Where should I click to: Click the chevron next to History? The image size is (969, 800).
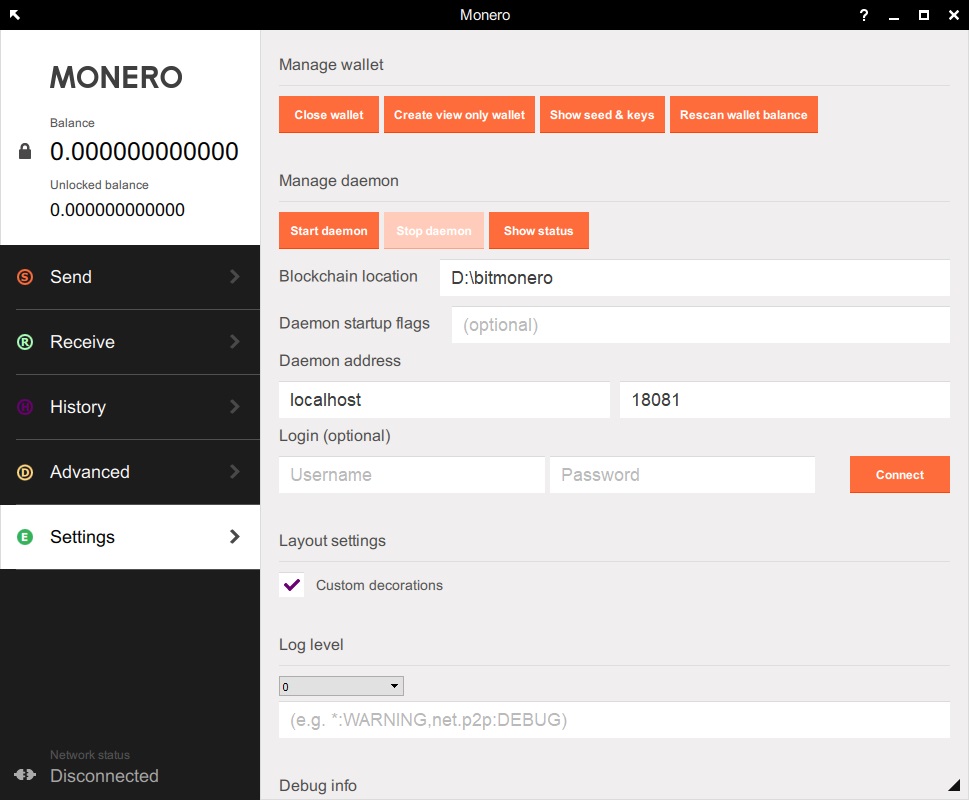pos(235,406)
